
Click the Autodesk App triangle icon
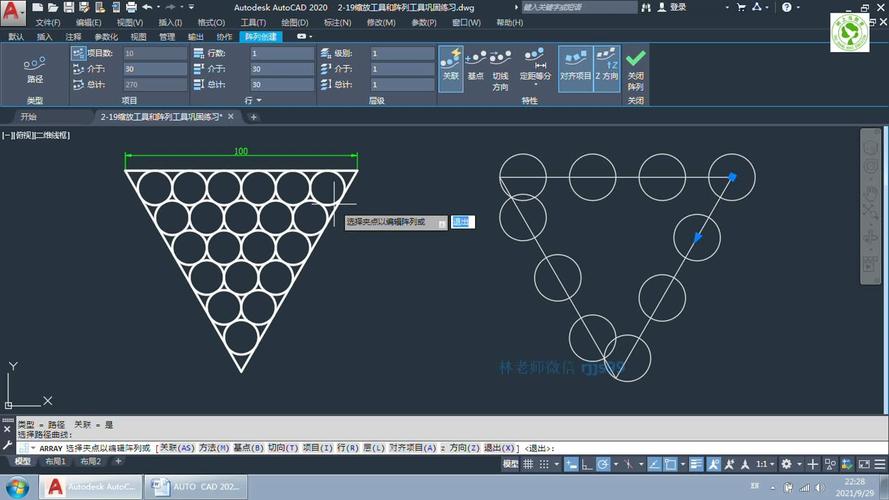point(757,7)
